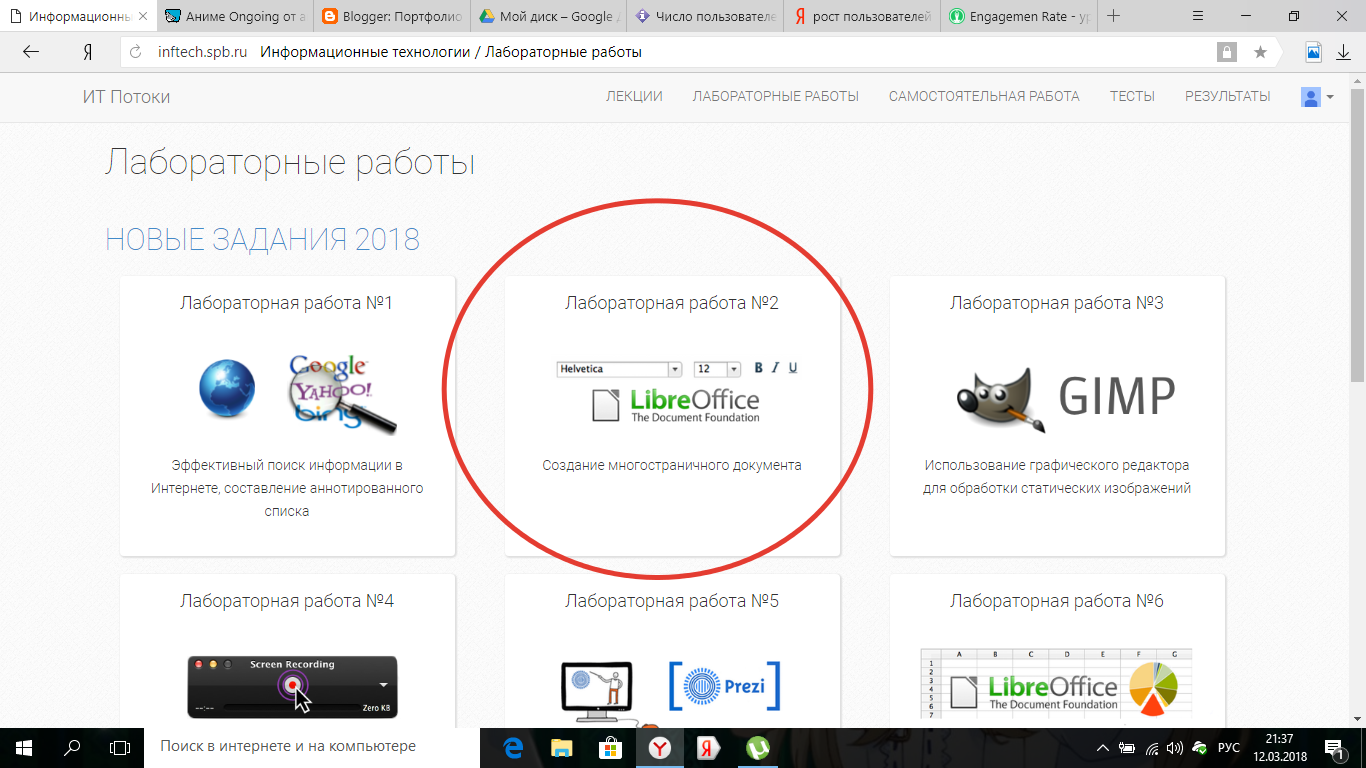Click the white Yandex tag-shaped taskbar icon
1366x768 pixels.
708,747
